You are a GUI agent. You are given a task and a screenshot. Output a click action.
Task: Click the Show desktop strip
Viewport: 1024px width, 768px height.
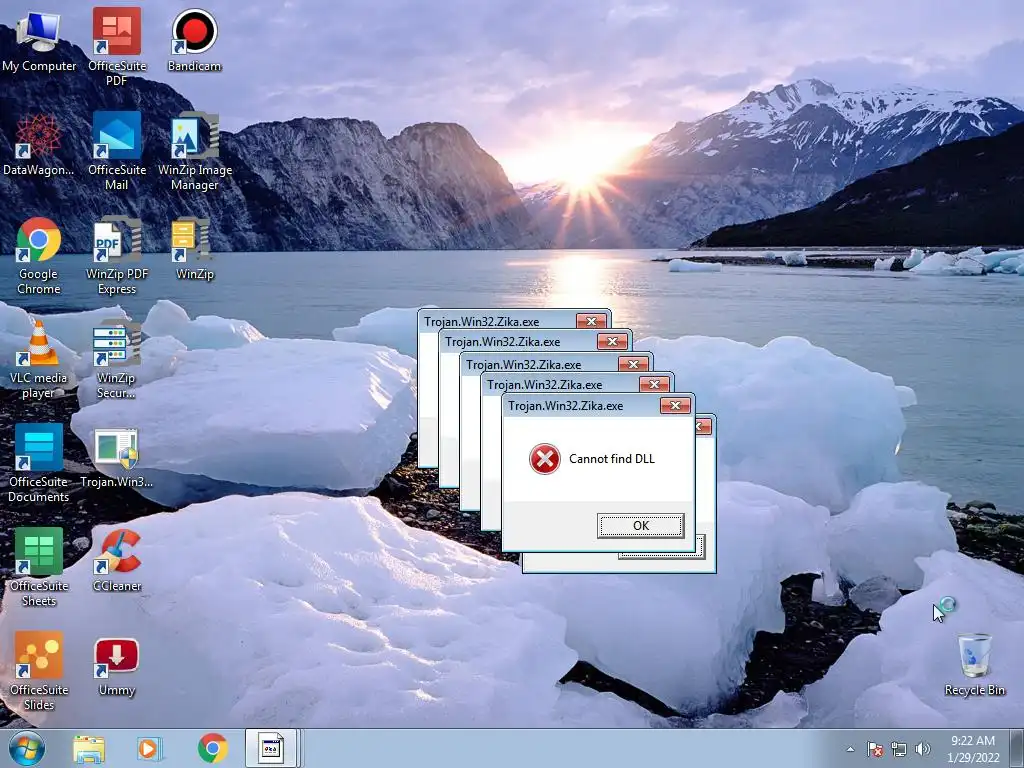point(1017,748)
